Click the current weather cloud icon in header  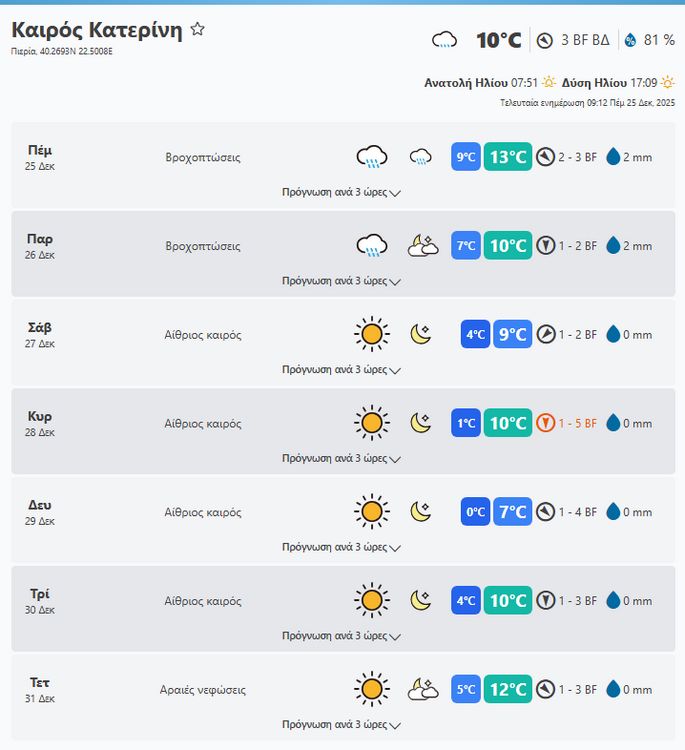[x=444, y=40]
